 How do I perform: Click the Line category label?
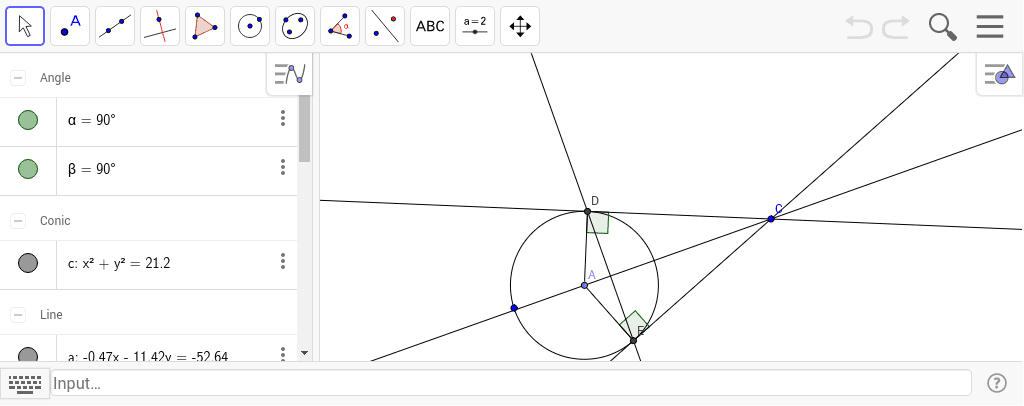(51, 315)
